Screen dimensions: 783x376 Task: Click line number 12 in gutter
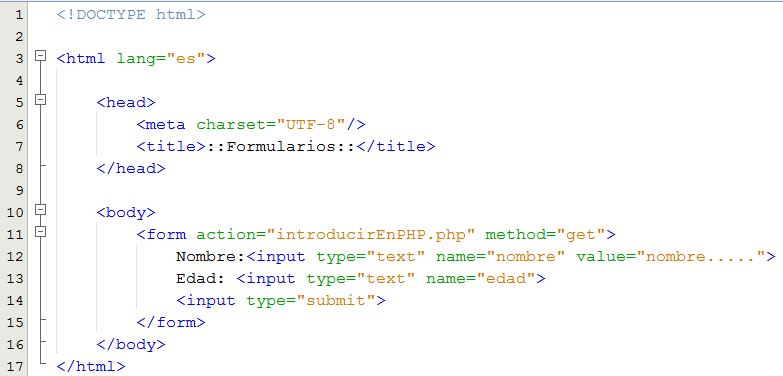coord(15,256)
